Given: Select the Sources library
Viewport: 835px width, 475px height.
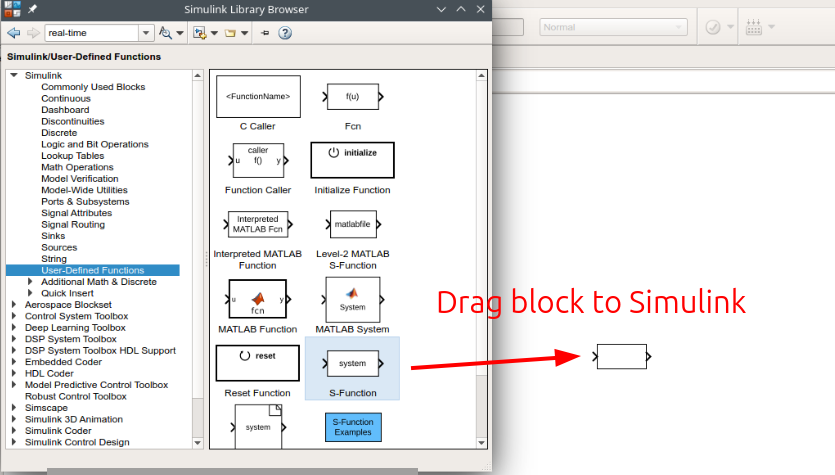Looking at the screenshot, I should [59, 247].
